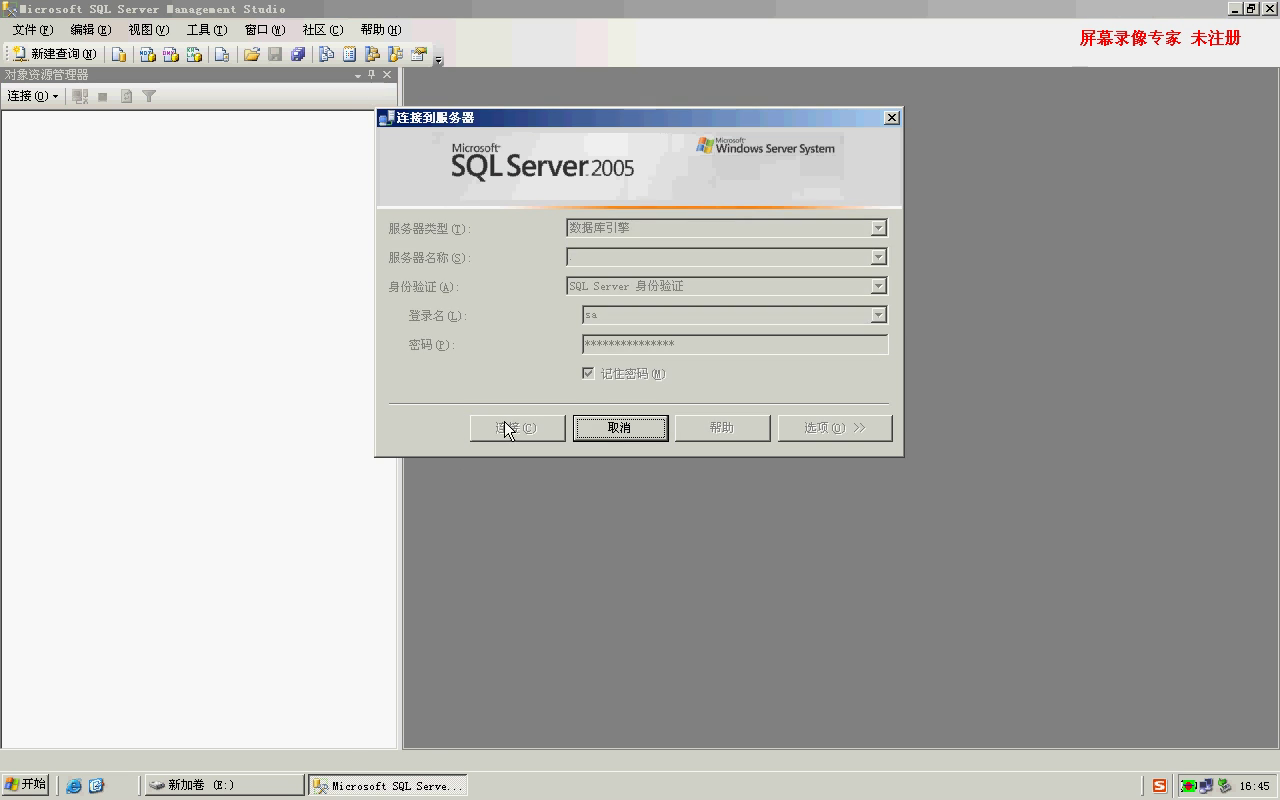Image resolution: width=1280 pixels, height=800 pixels.
Task: Open the 对象资源管理器 window position arrow
Action: 358,75
